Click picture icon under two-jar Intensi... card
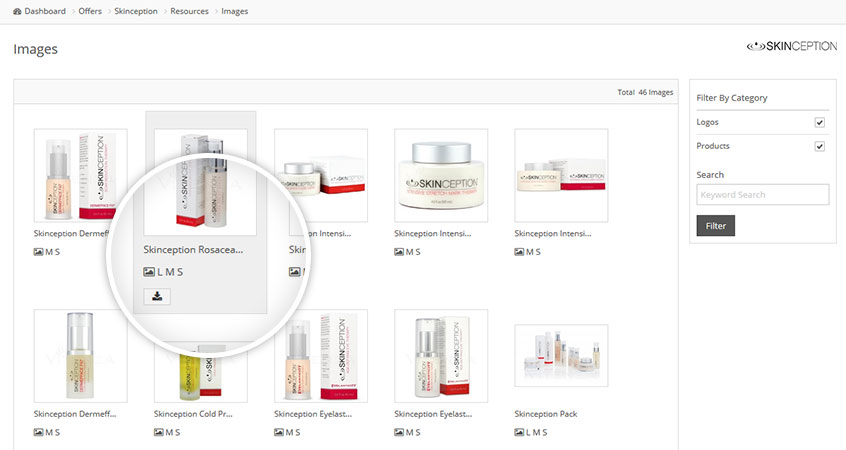Screen dimensions: 846x450 point(519,252)
